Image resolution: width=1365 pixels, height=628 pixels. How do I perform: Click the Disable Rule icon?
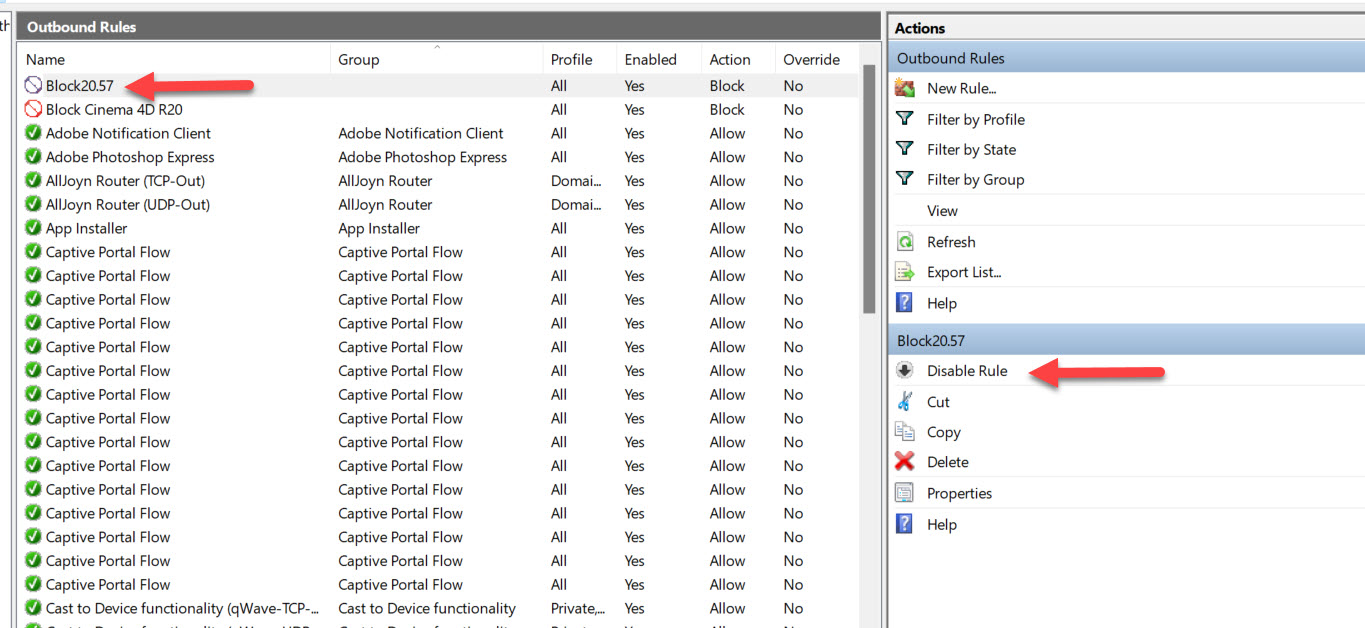click(905, 371)
